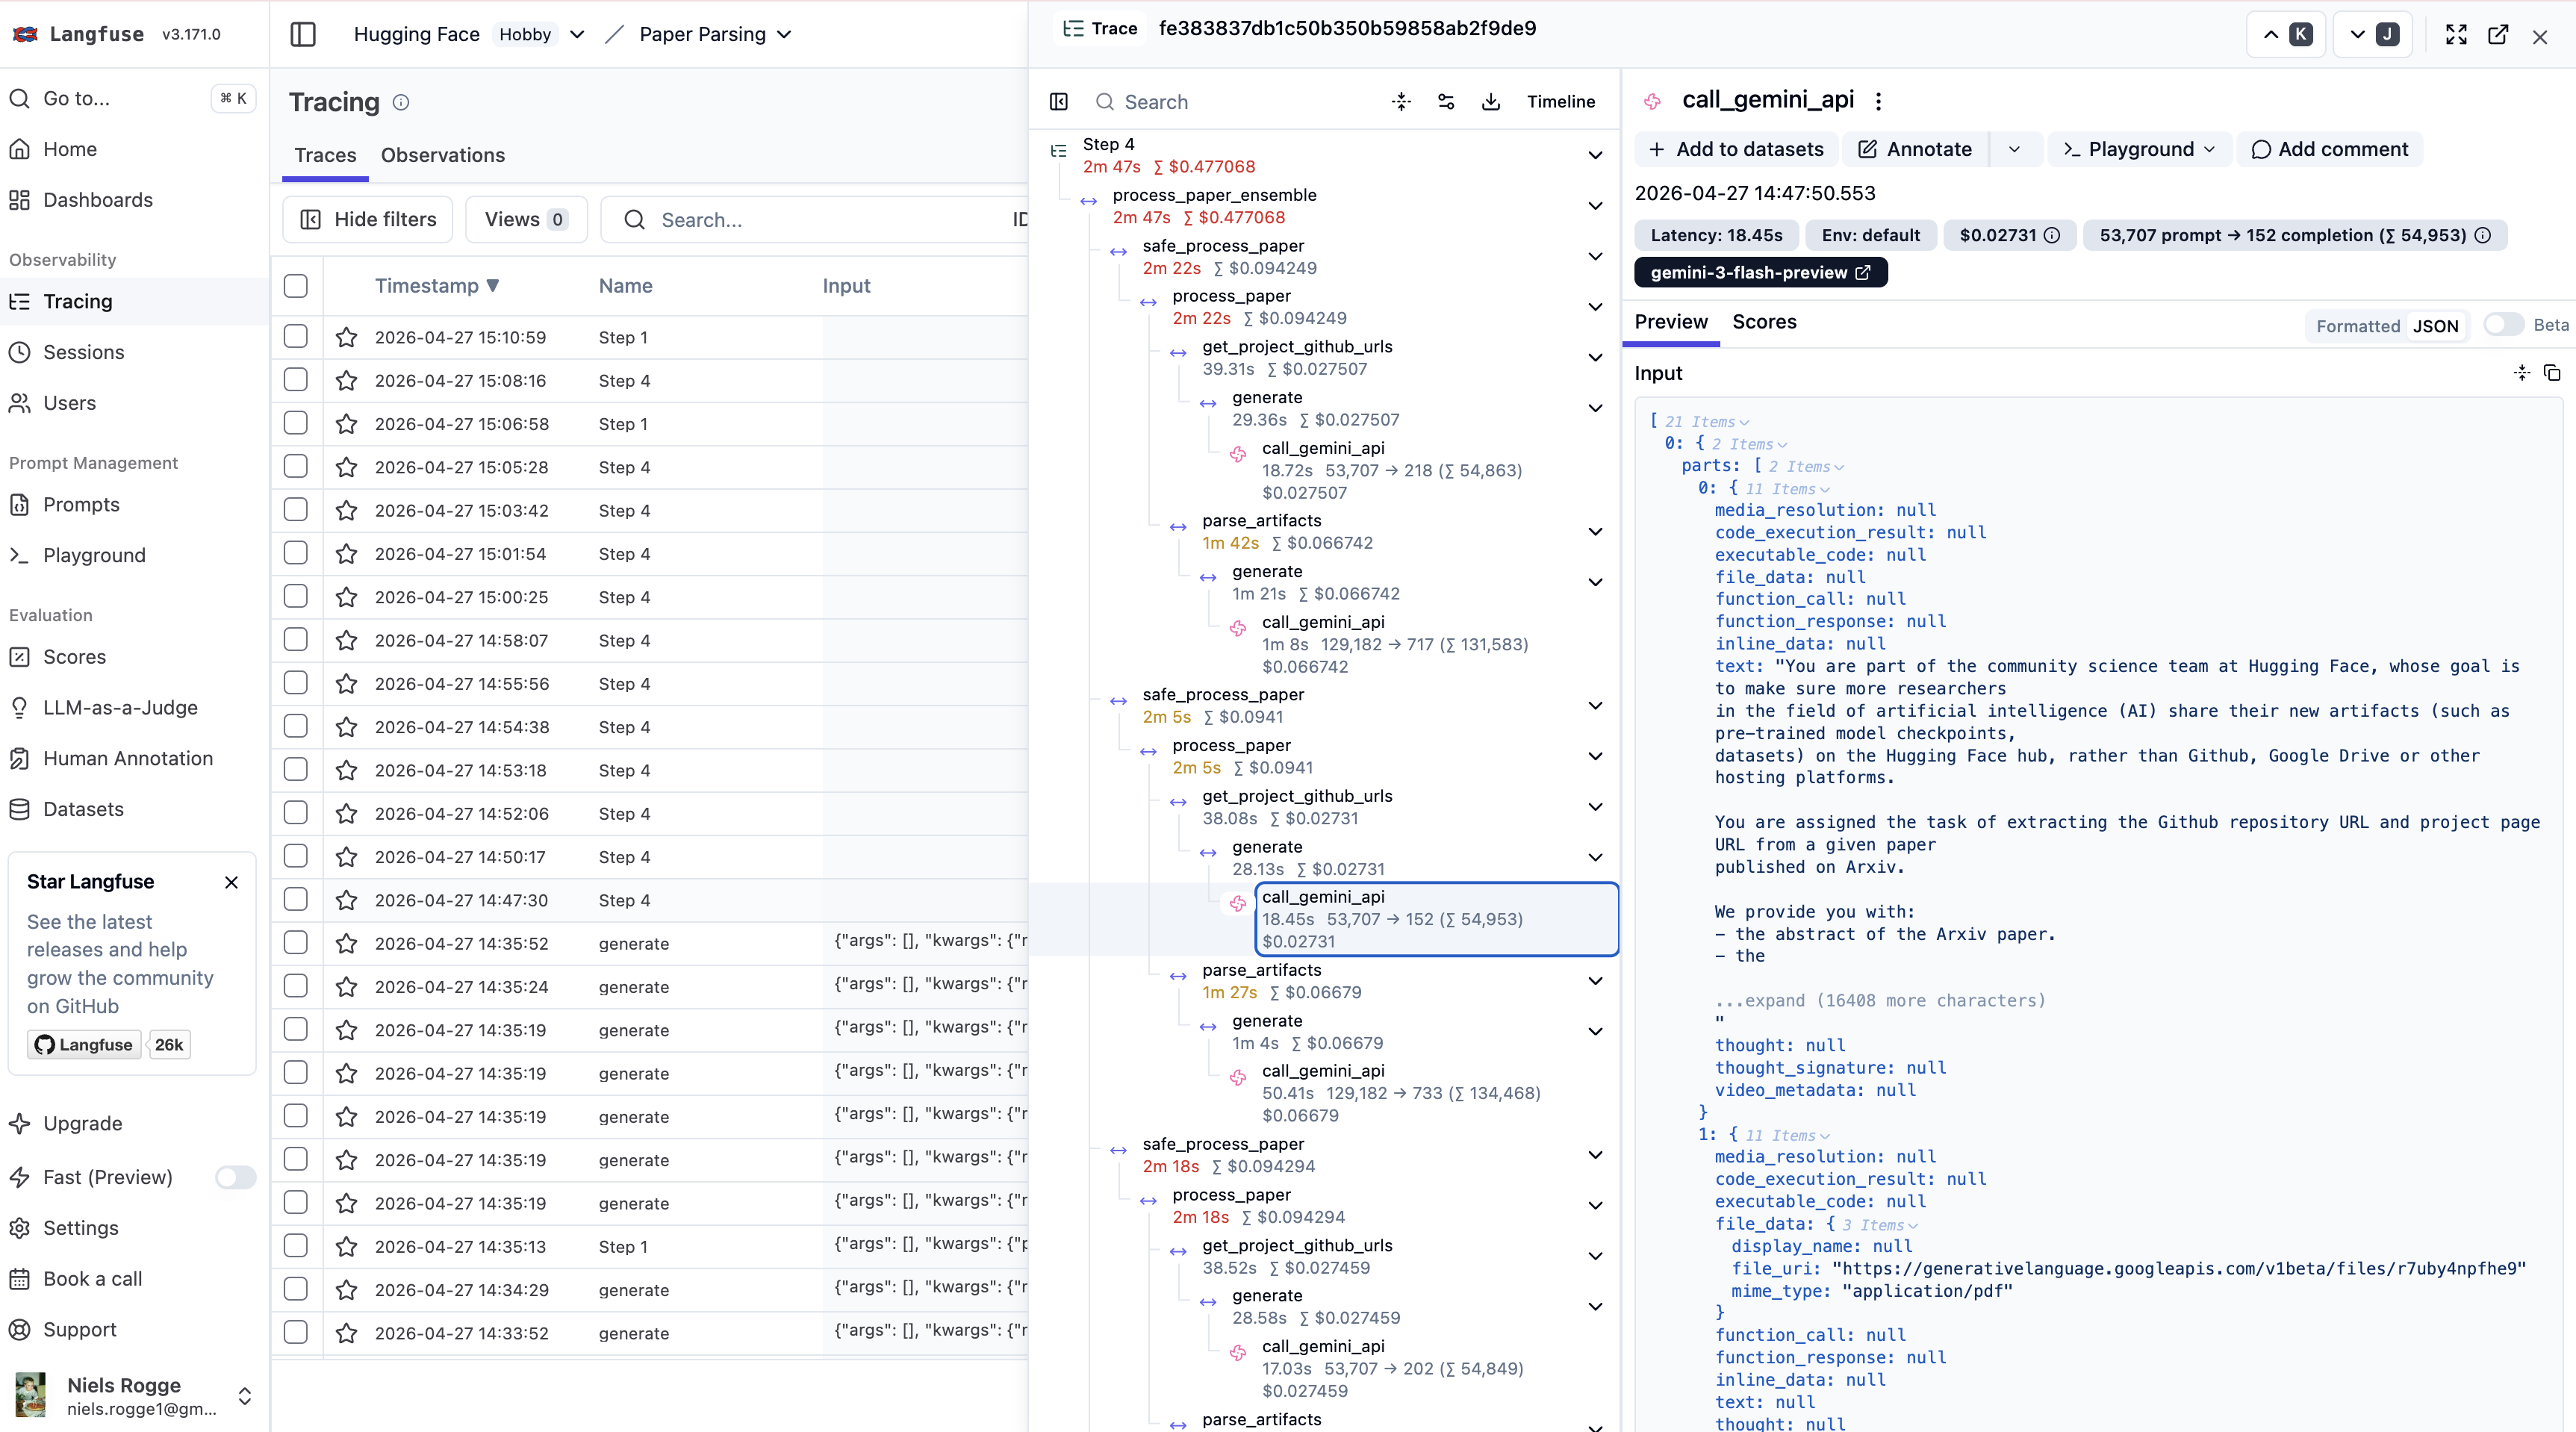Check the 15:10:59 Step 1 row checkbox
This screenshot has height=1432, width=2576.
pos(296,337)
